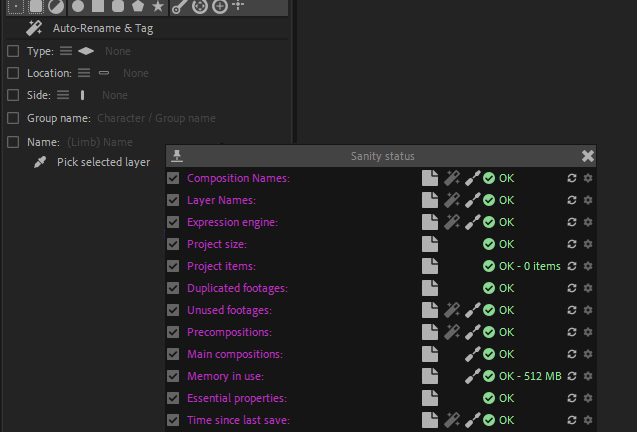Click the Duplicated footages label
637x432 pixels.
pos(237,288)
